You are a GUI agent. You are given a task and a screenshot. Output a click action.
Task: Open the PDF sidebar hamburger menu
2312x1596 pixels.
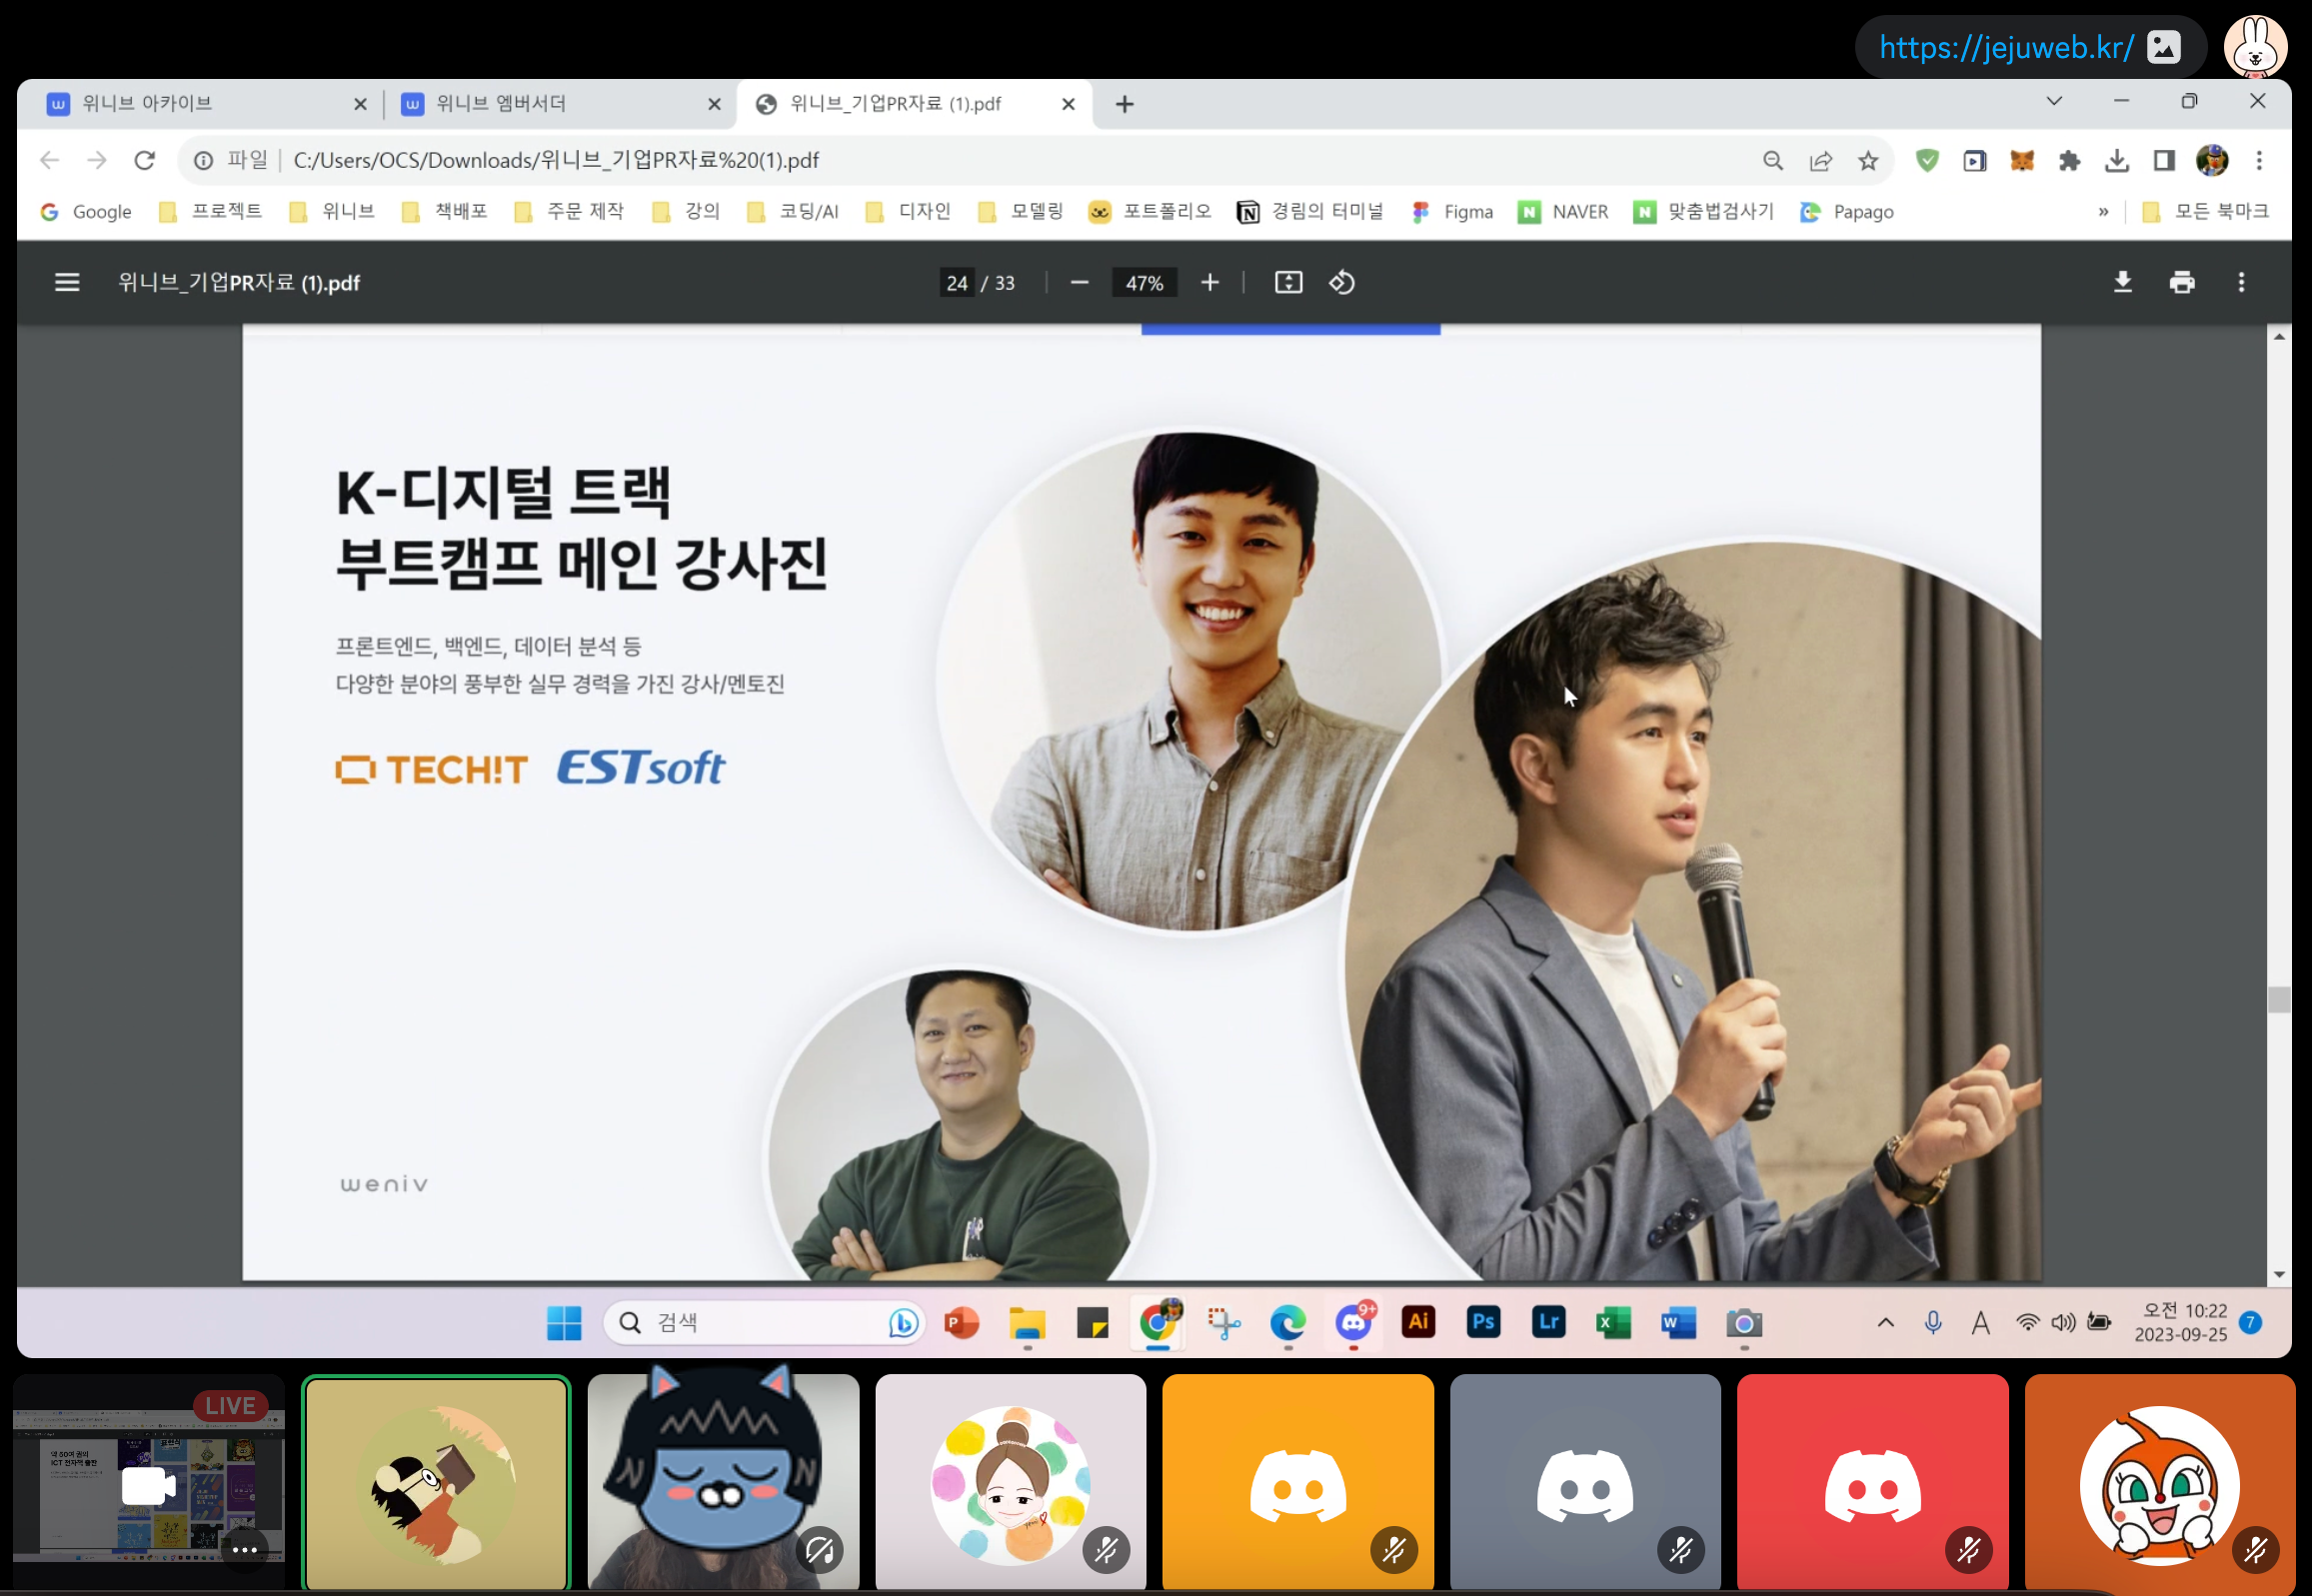pyautogui.click(x=66, y=283)
